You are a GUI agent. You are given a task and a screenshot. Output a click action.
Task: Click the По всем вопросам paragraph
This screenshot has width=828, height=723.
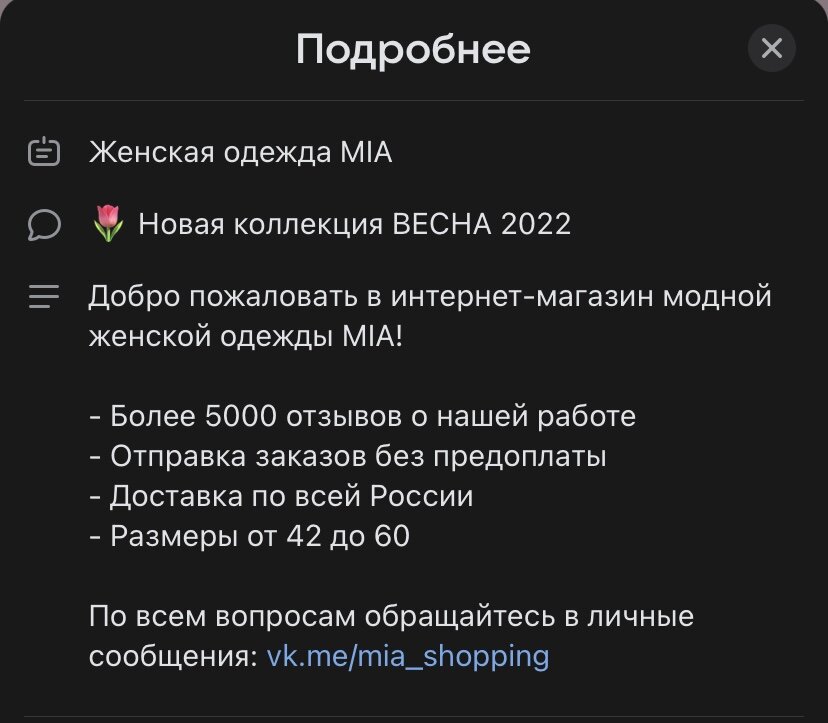(x=390, y=618)
